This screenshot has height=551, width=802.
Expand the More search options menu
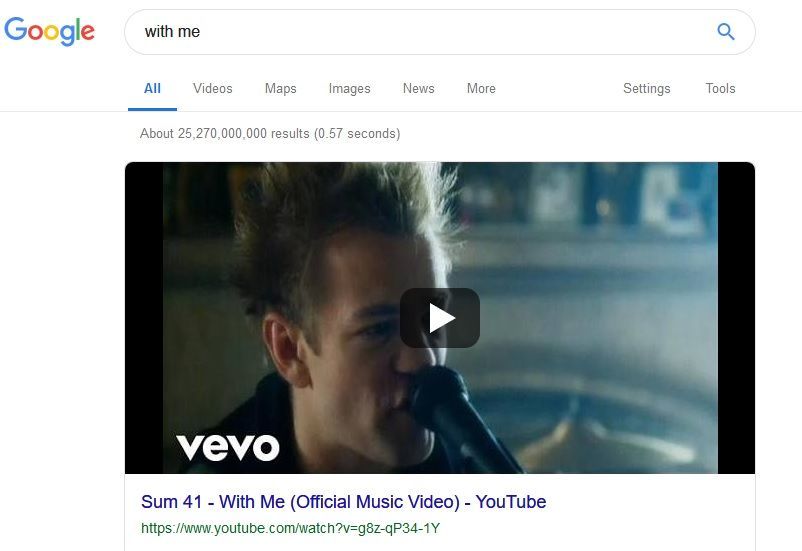pos(481,89)
